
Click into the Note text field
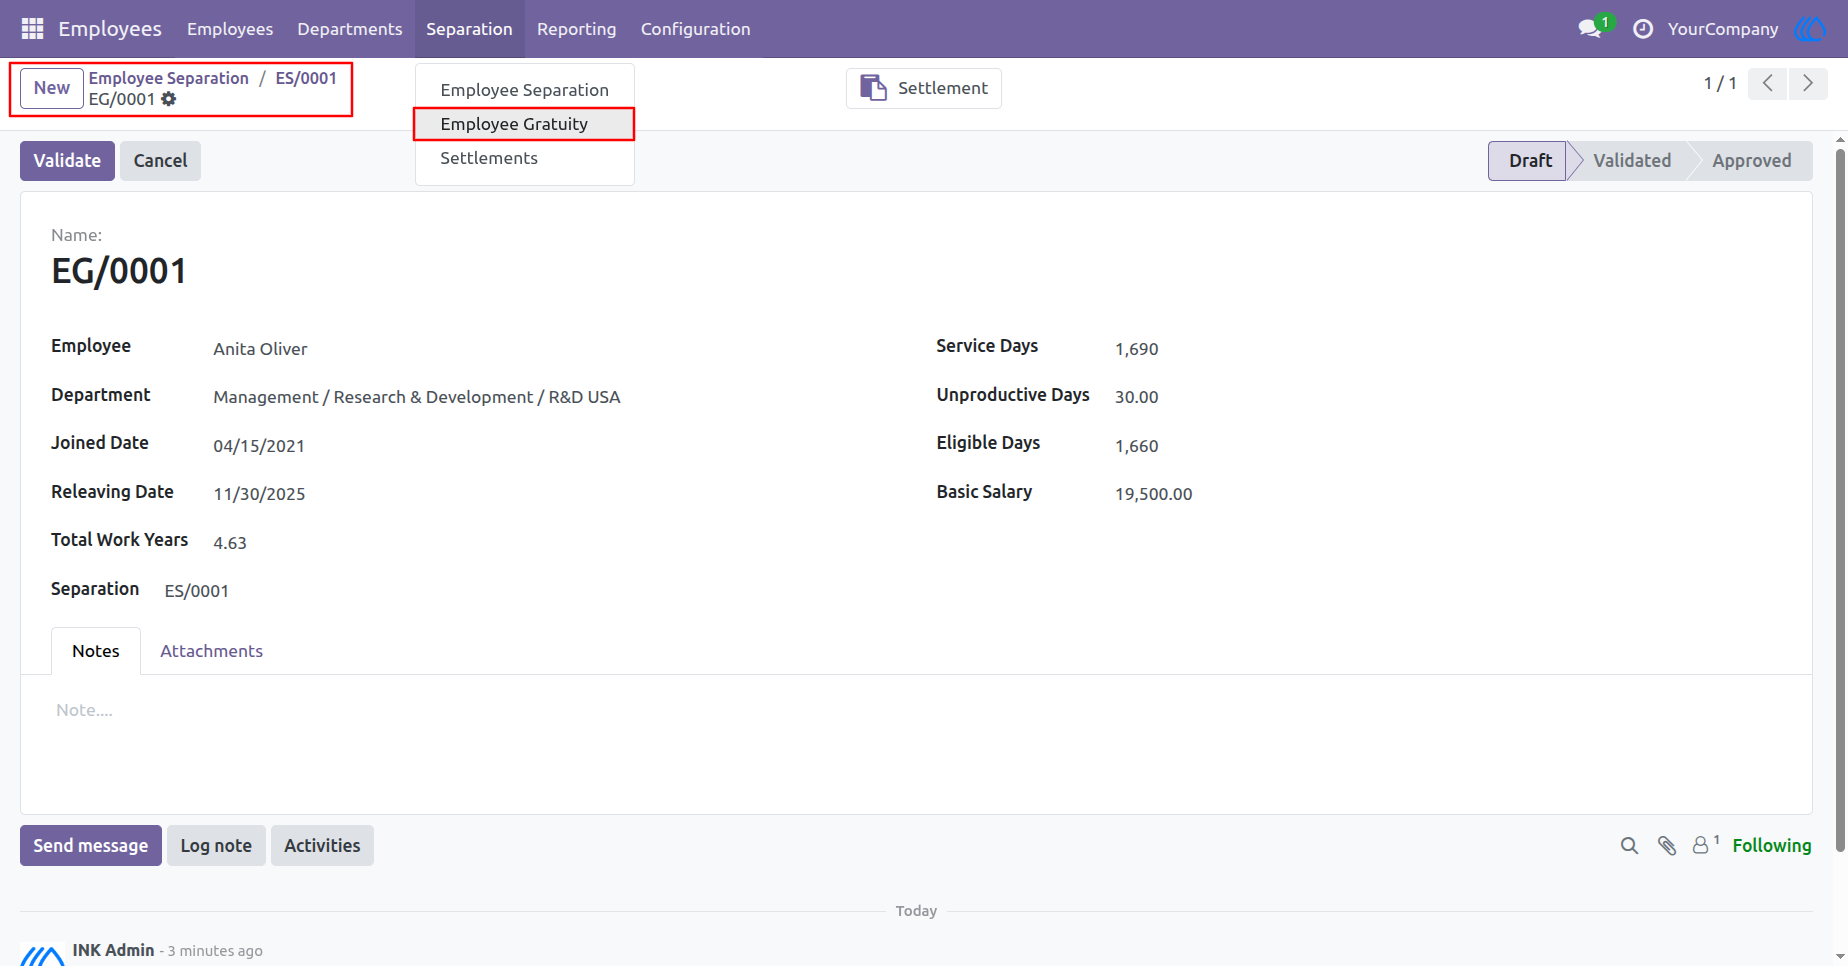coord(916,710)
